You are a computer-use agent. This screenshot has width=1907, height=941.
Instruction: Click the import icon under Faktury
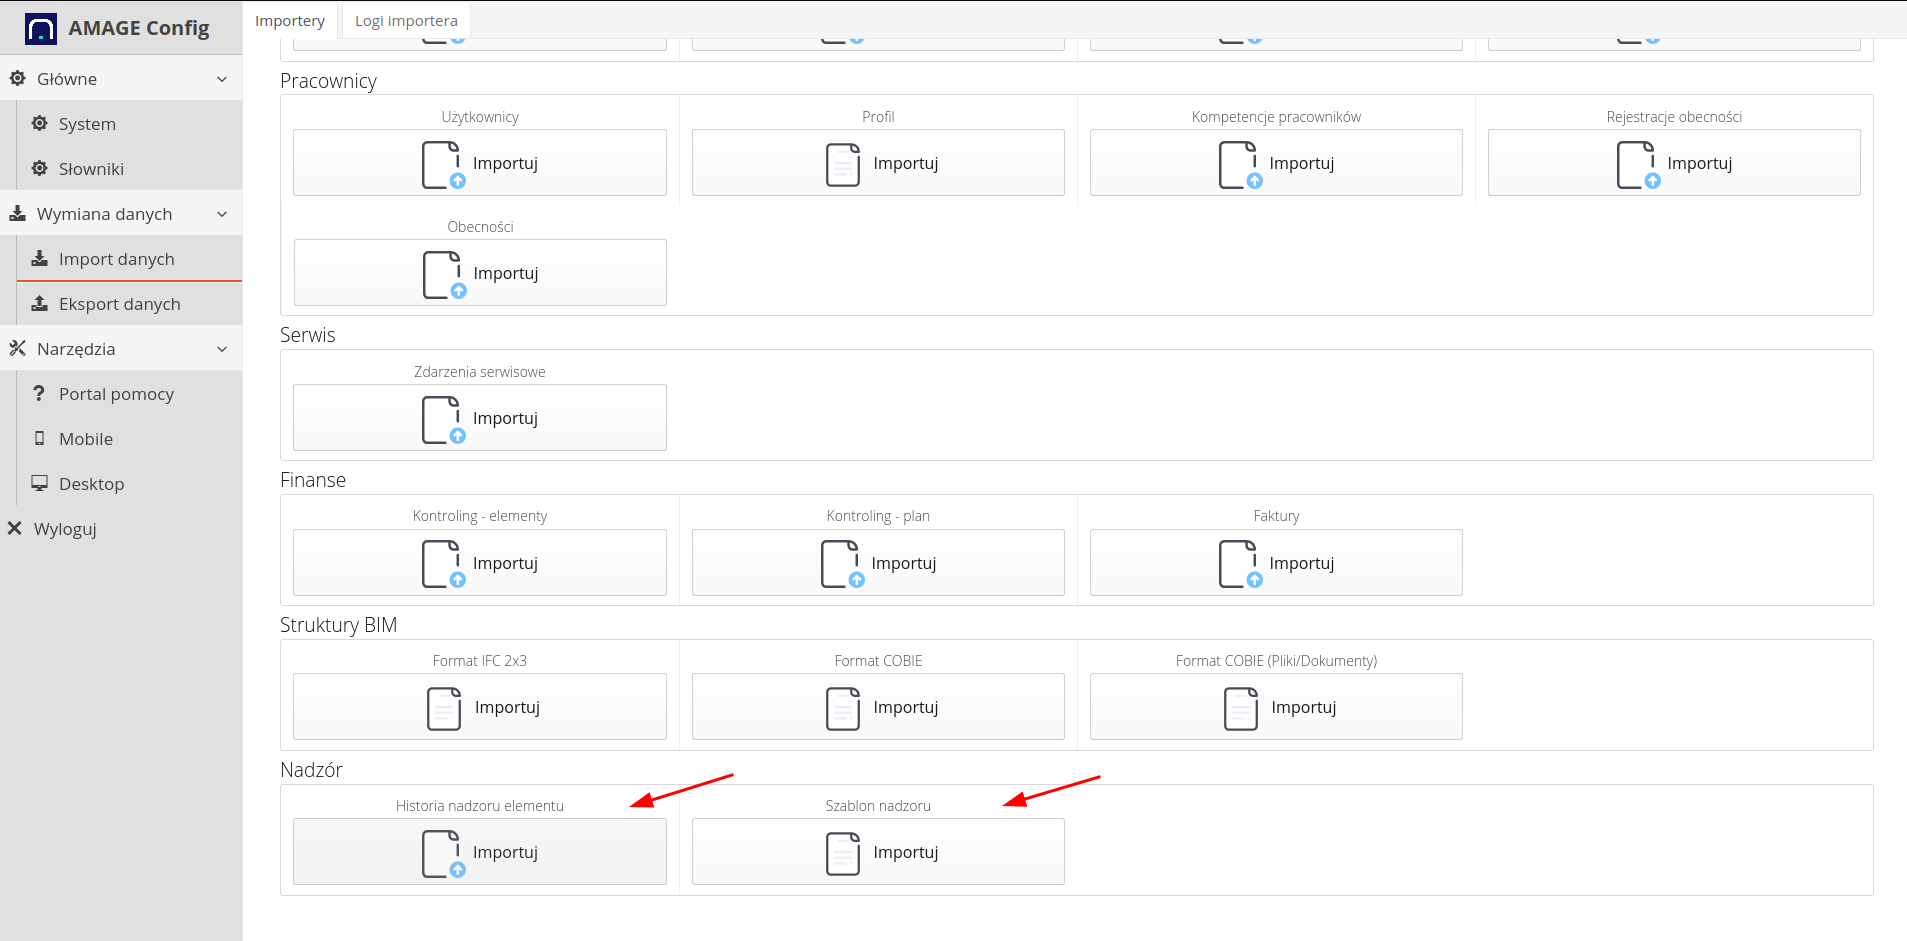coord(1240,564)
